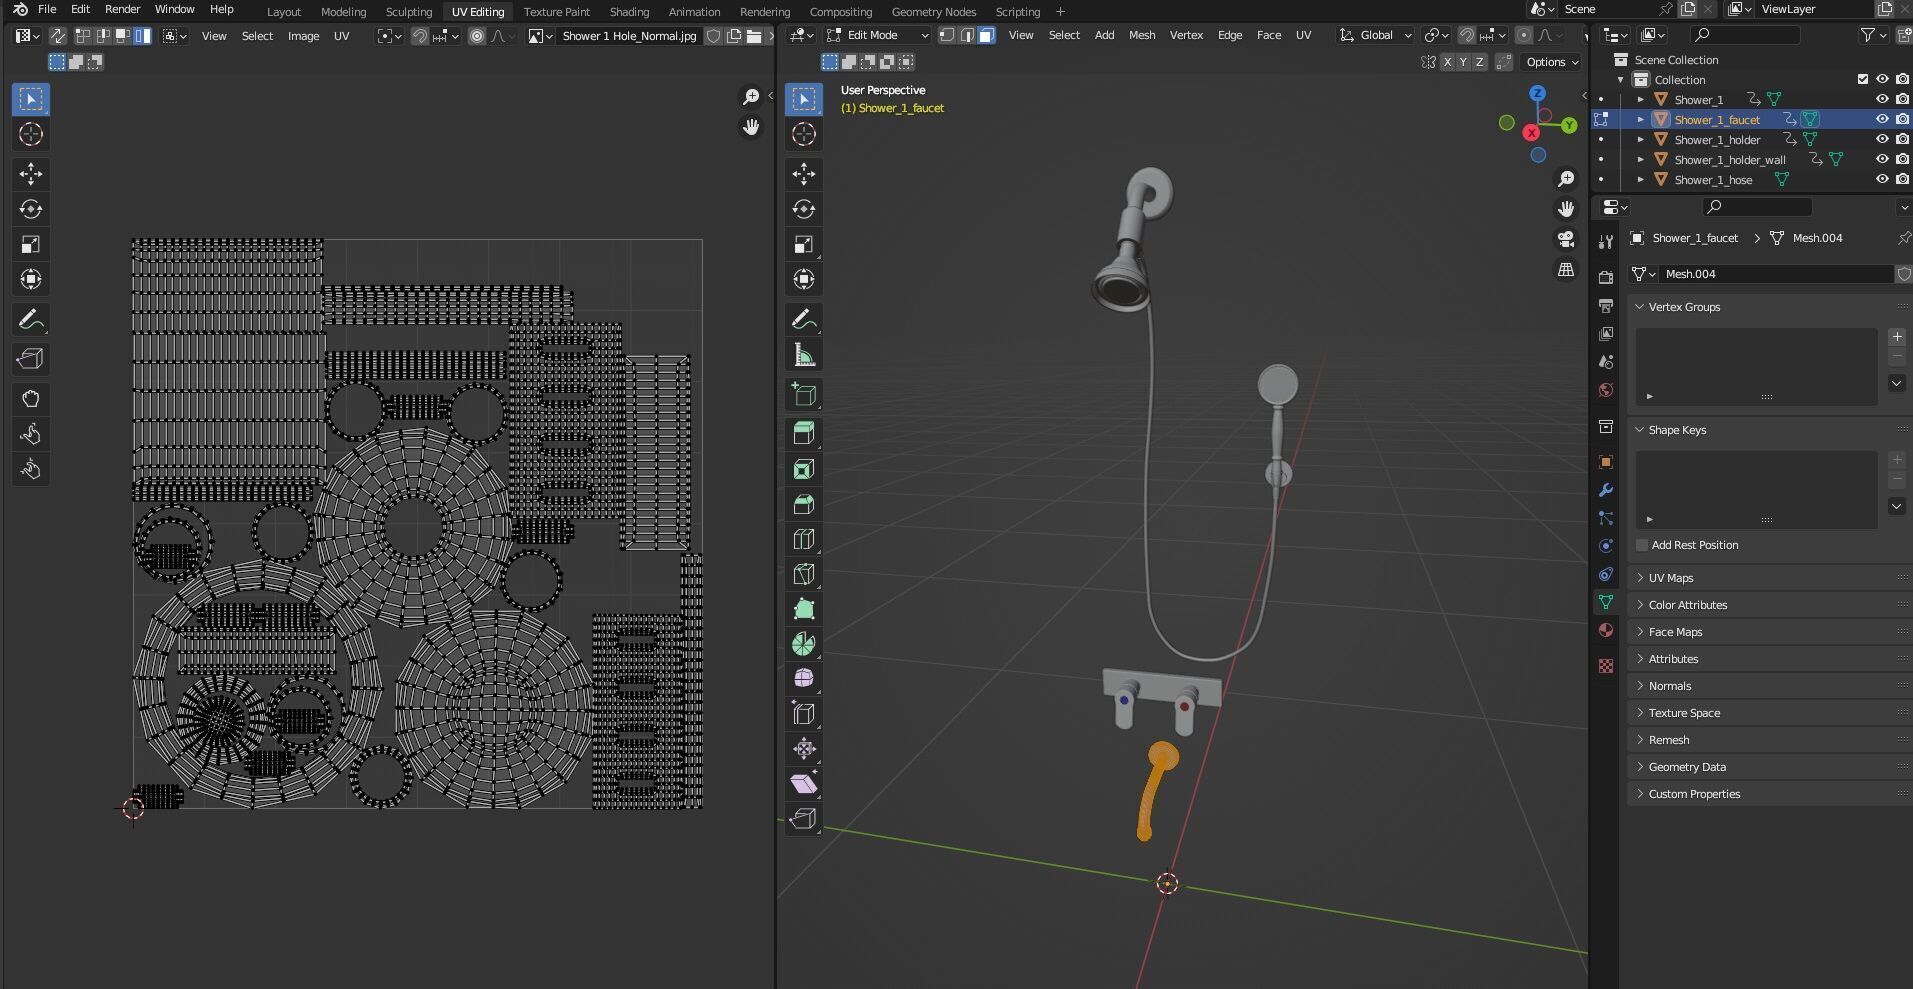This screenshot has height=989, width=1913.
Task: Select the Loop Cut tool
Action: click(x=804, y=539)
